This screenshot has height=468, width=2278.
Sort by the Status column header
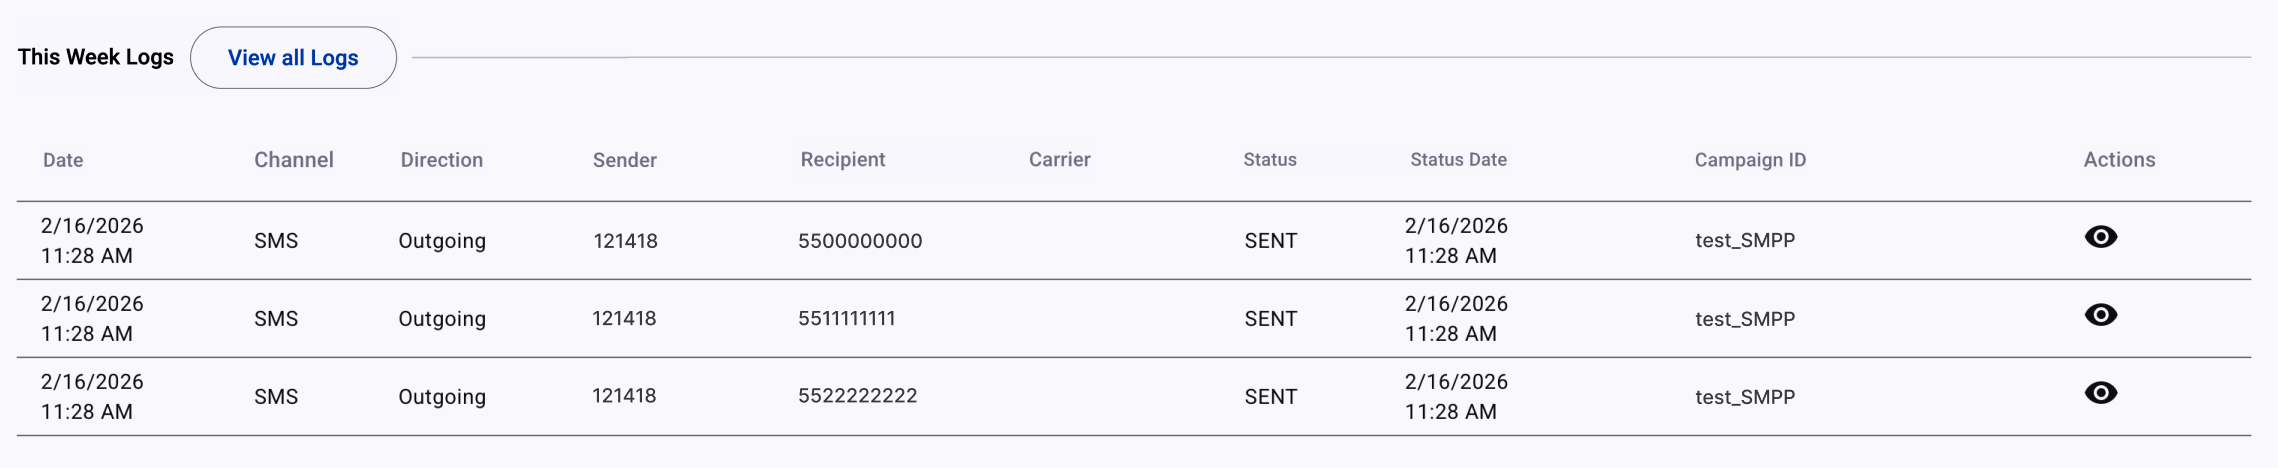click(x=1270, y=160)
